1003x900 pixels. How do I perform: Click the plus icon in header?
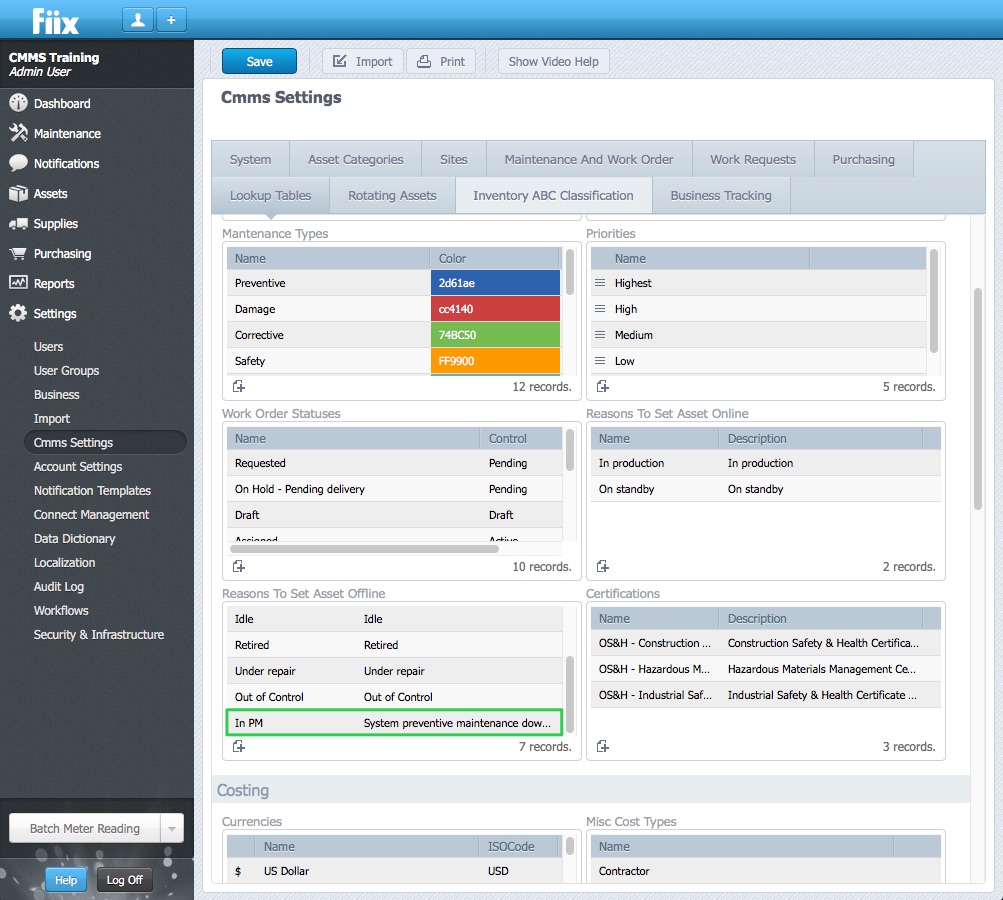[x=171, y=20]
